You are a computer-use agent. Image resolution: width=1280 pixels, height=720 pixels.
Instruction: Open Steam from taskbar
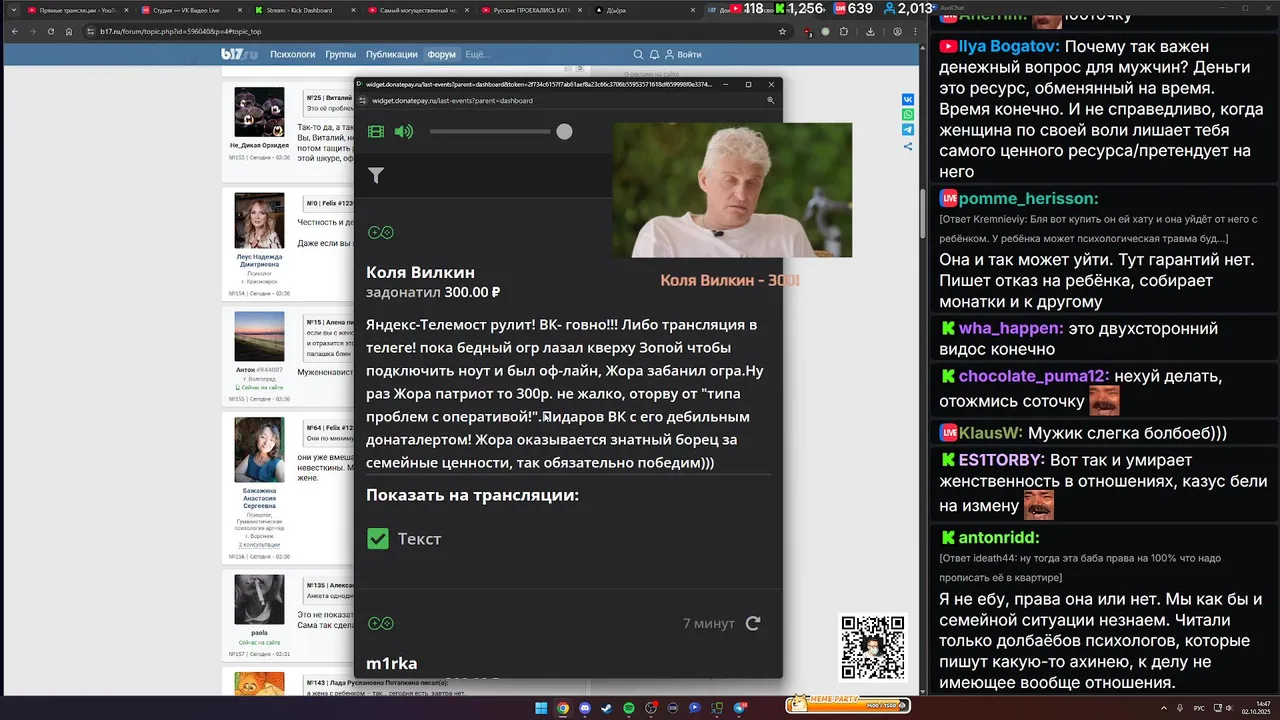click(x=606, y=708)
